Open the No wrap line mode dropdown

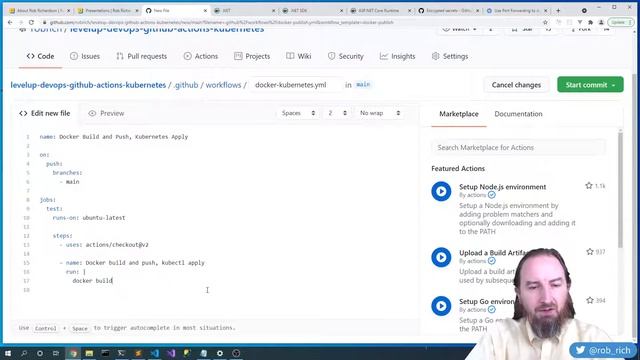[380, 113]
